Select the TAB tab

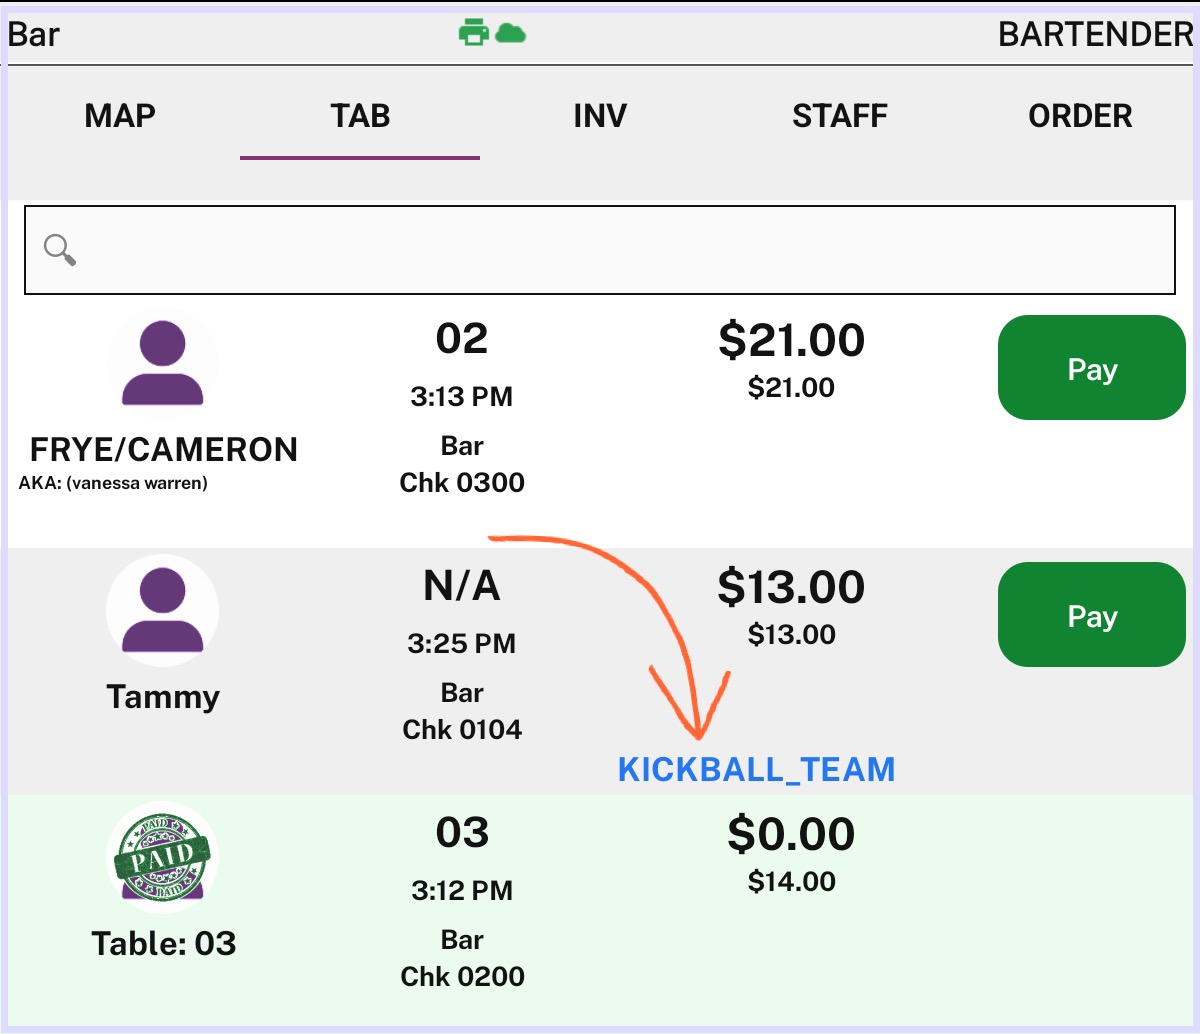tap(360, 116)
